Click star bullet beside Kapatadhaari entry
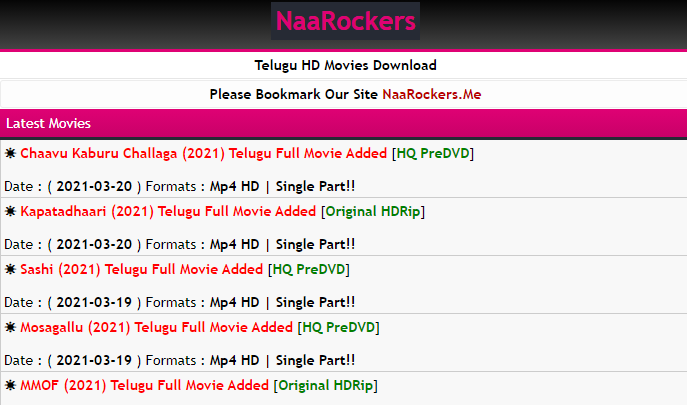Viewport: 687px width, 405px height. [x=11, y=211]
